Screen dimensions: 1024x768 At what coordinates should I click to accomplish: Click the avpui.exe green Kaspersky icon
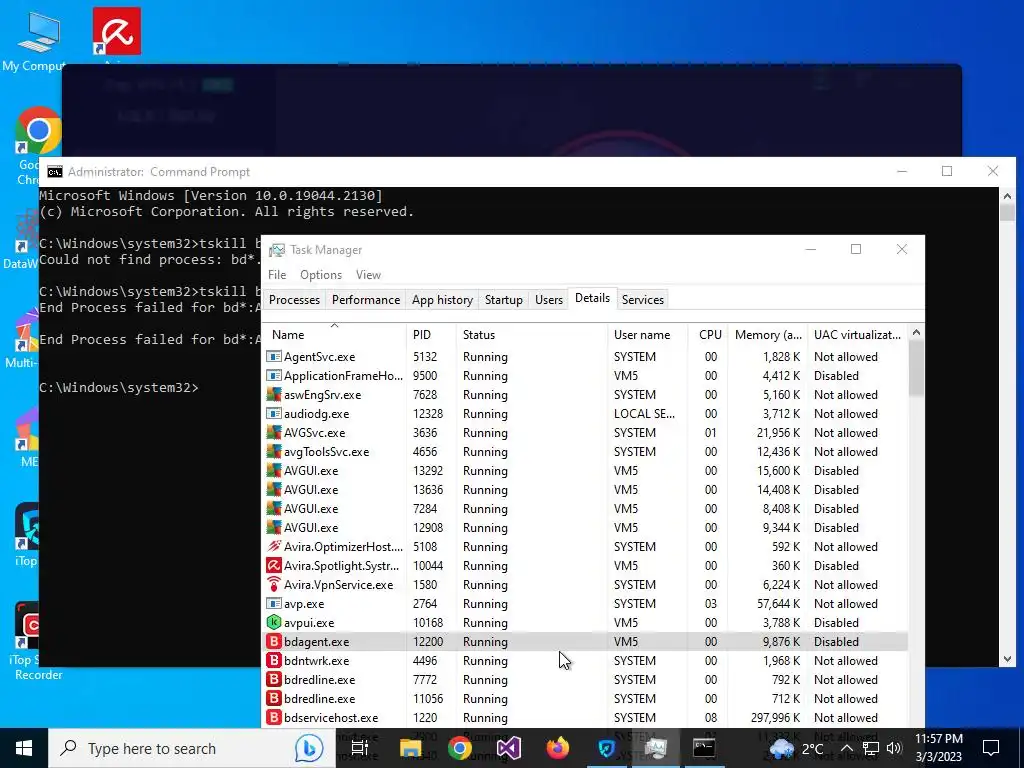[274, 622]
